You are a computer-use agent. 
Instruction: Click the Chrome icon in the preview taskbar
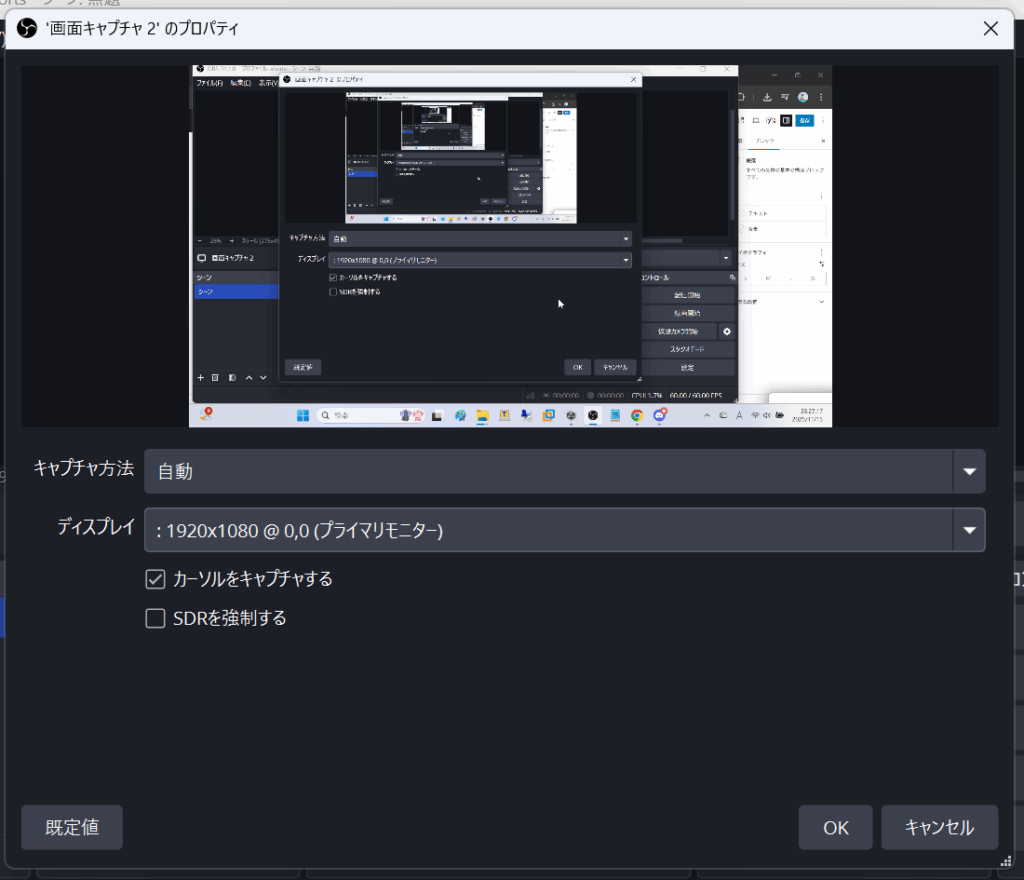pyautogui.click(x=636, y=415)
